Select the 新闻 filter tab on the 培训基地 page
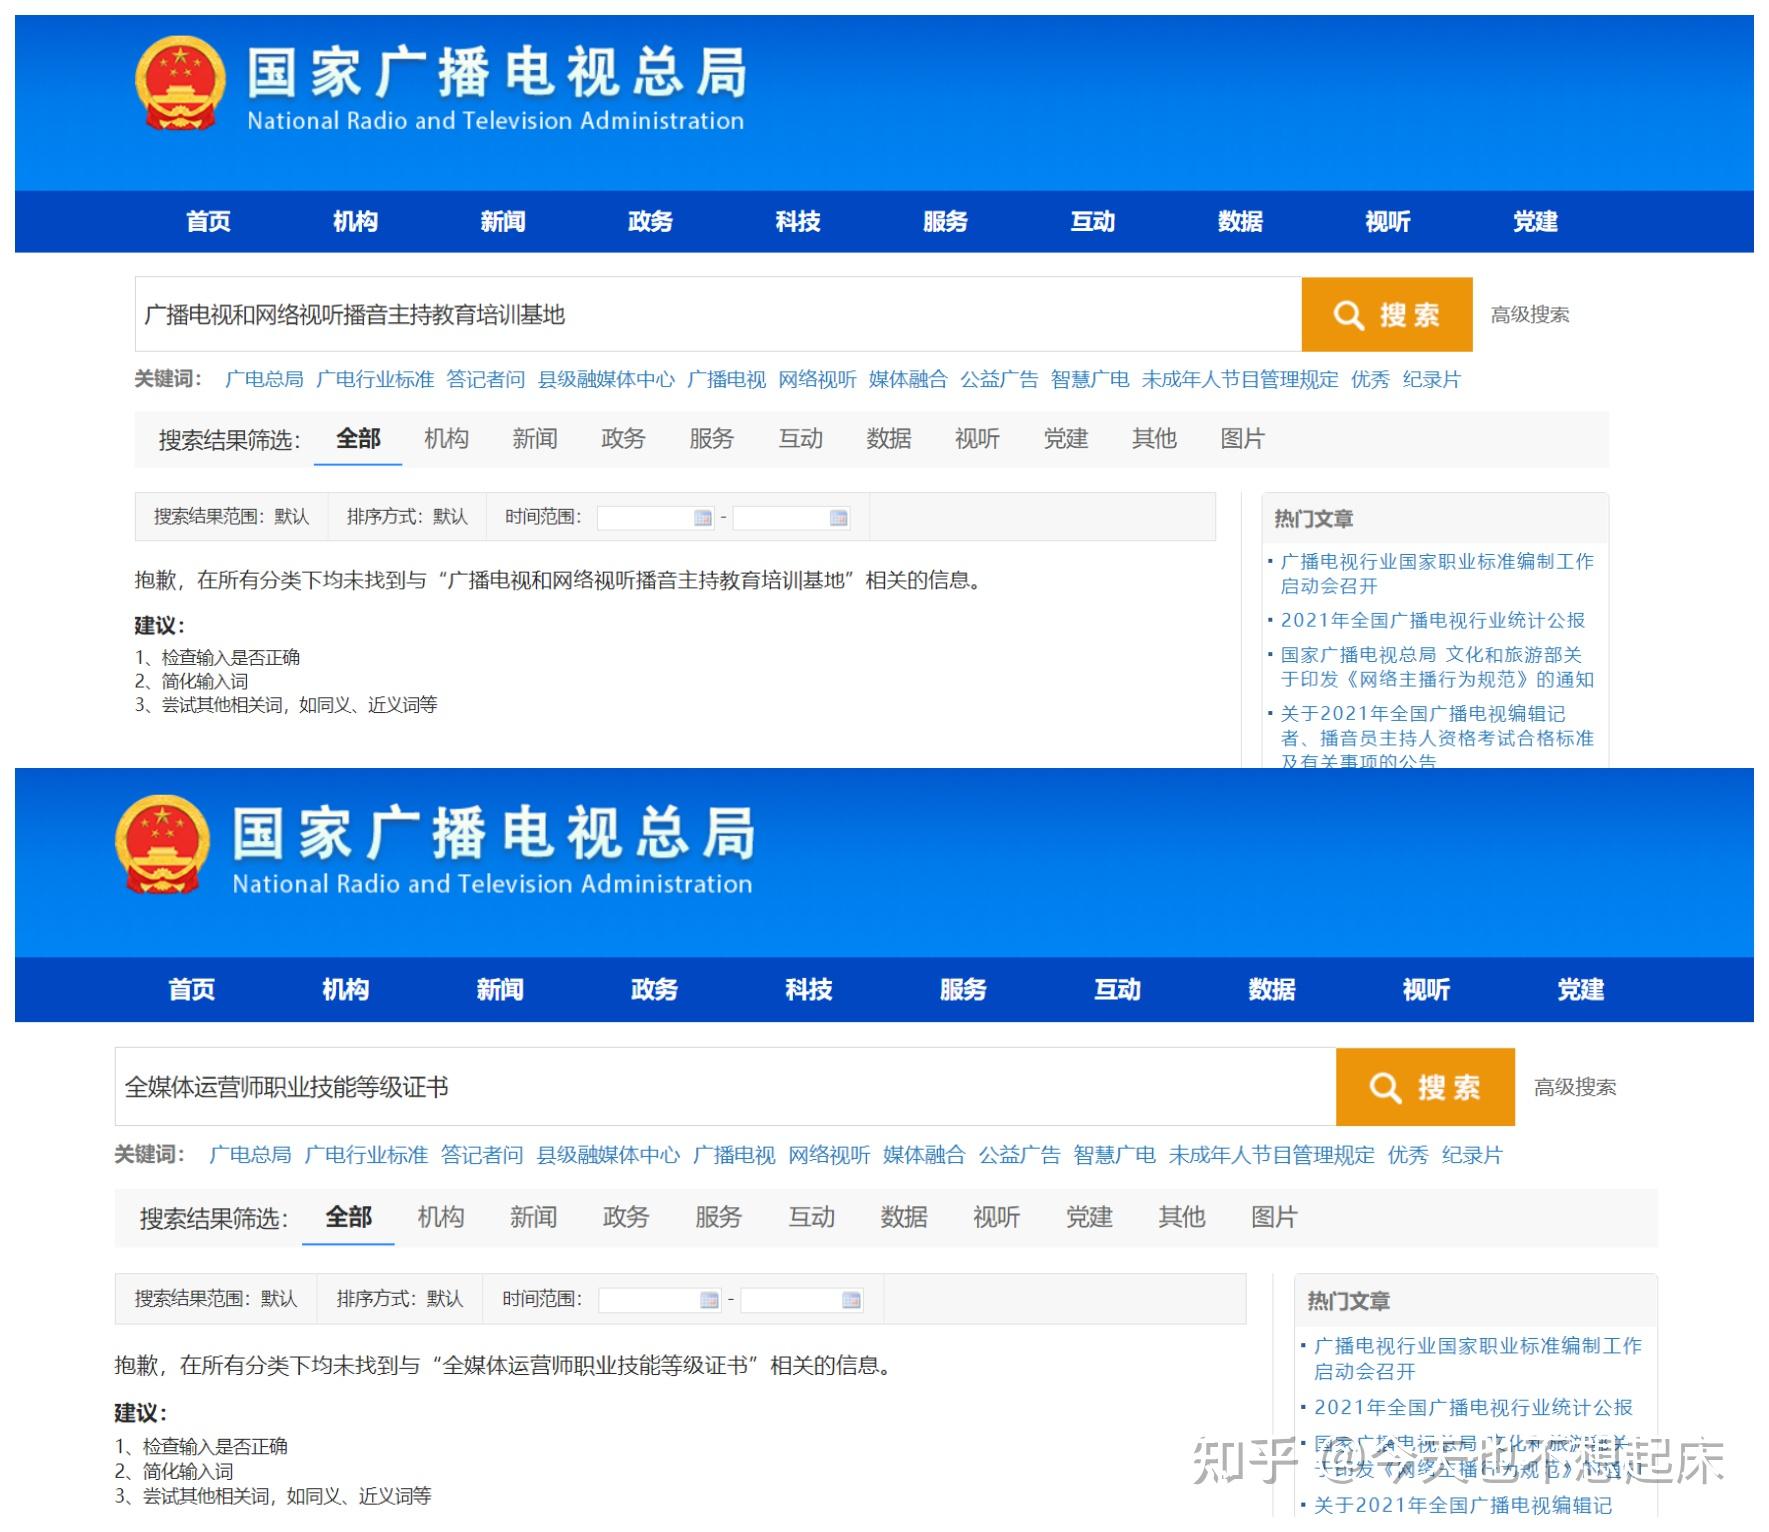 (535, 439)
